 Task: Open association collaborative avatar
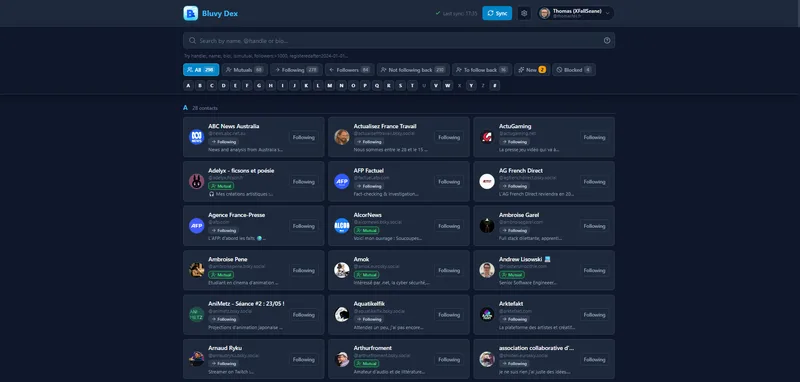coord(487,359)
